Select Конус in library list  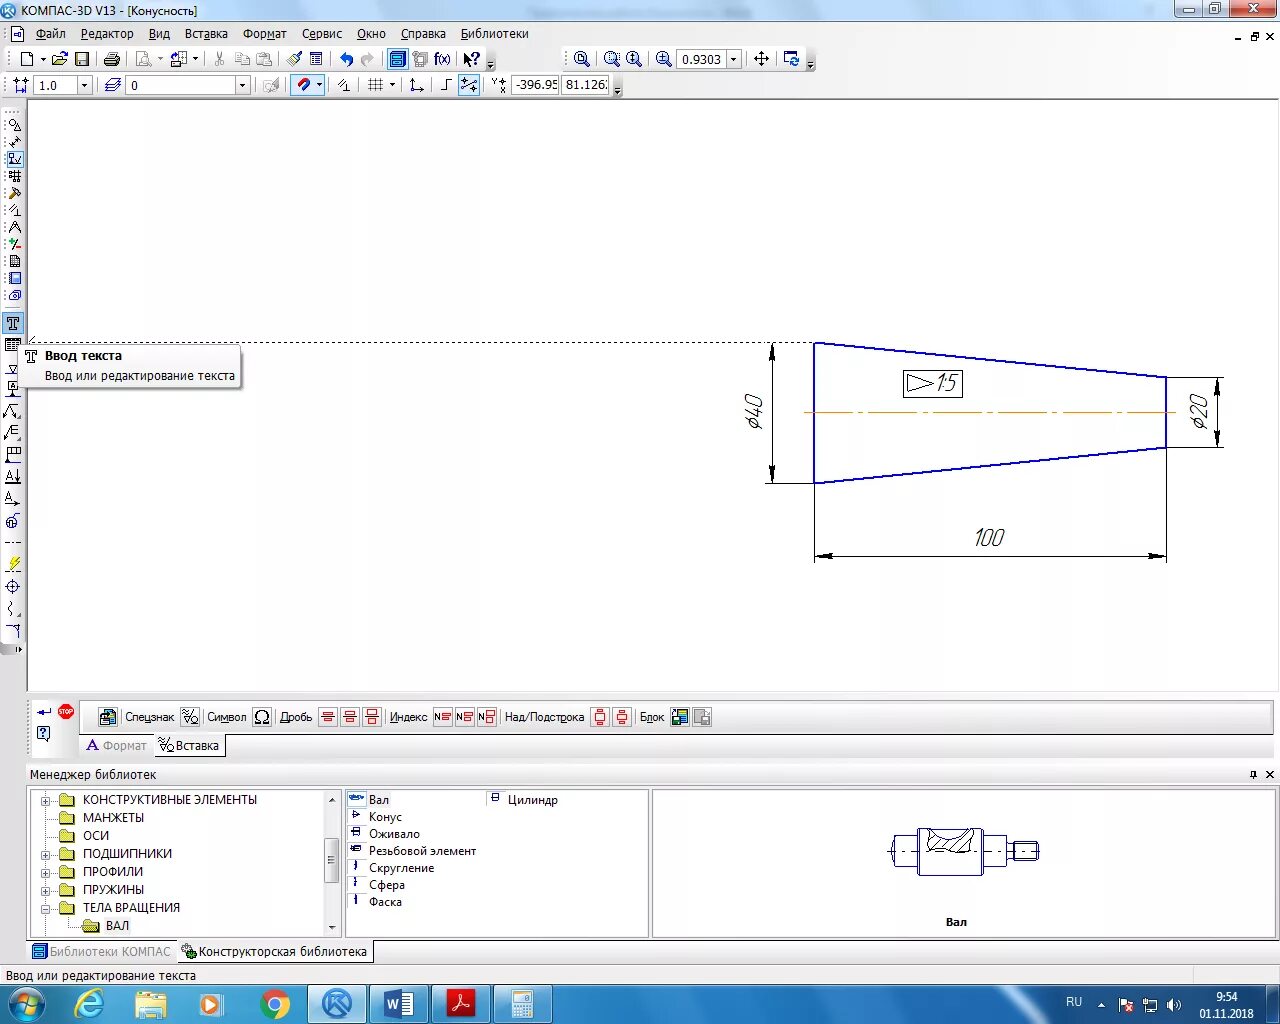[385, 817]
